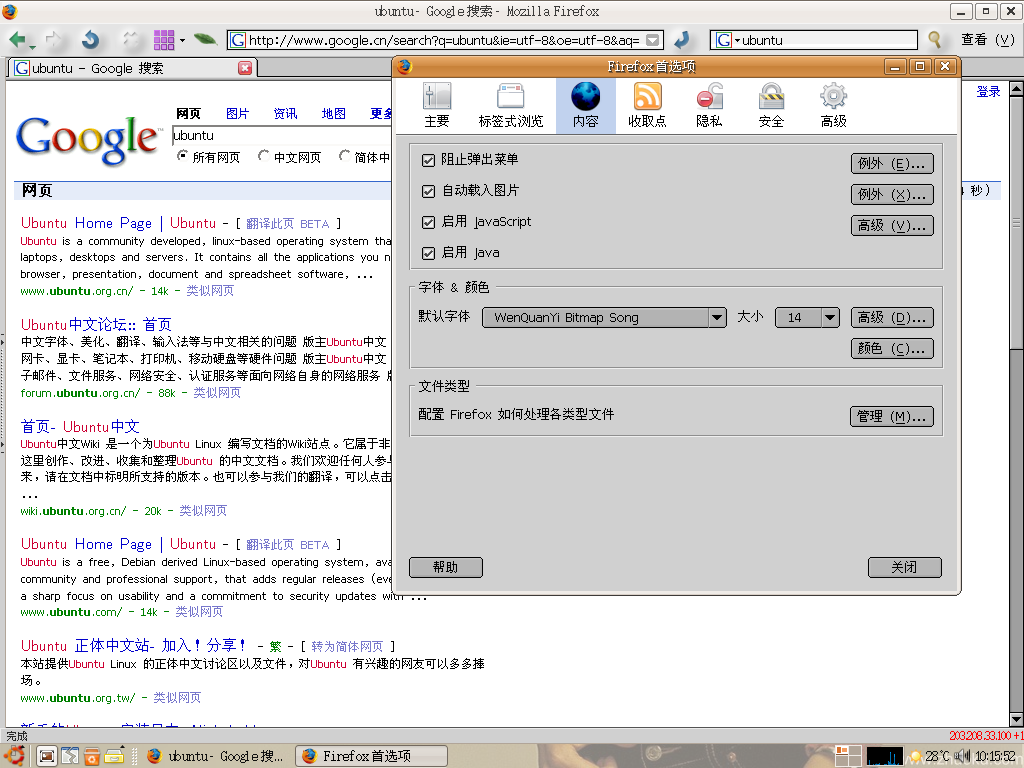The image size is (1024, 768).
Task: Open the 查看 (V) menu
Action: (x=987, y=40)
